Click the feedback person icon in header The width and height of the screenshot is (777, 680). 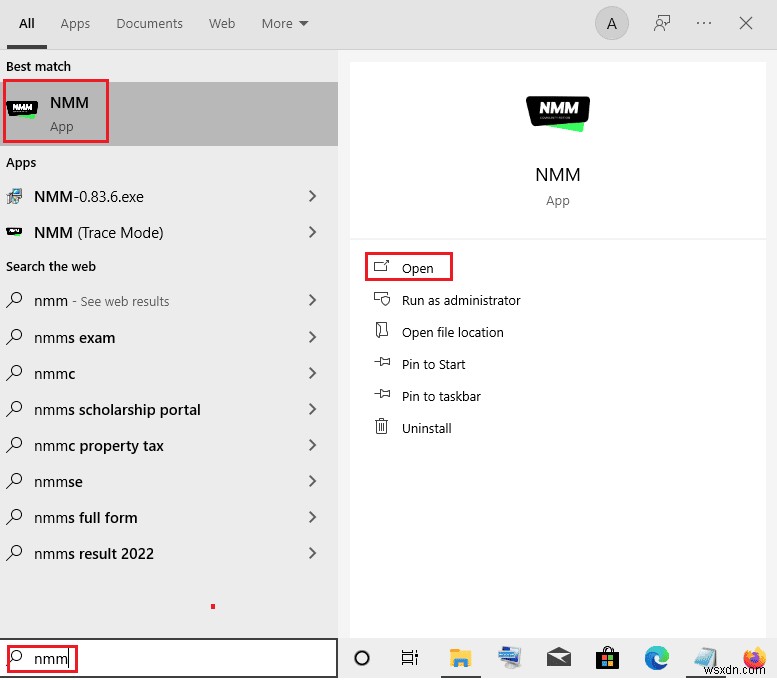(662, 23)
